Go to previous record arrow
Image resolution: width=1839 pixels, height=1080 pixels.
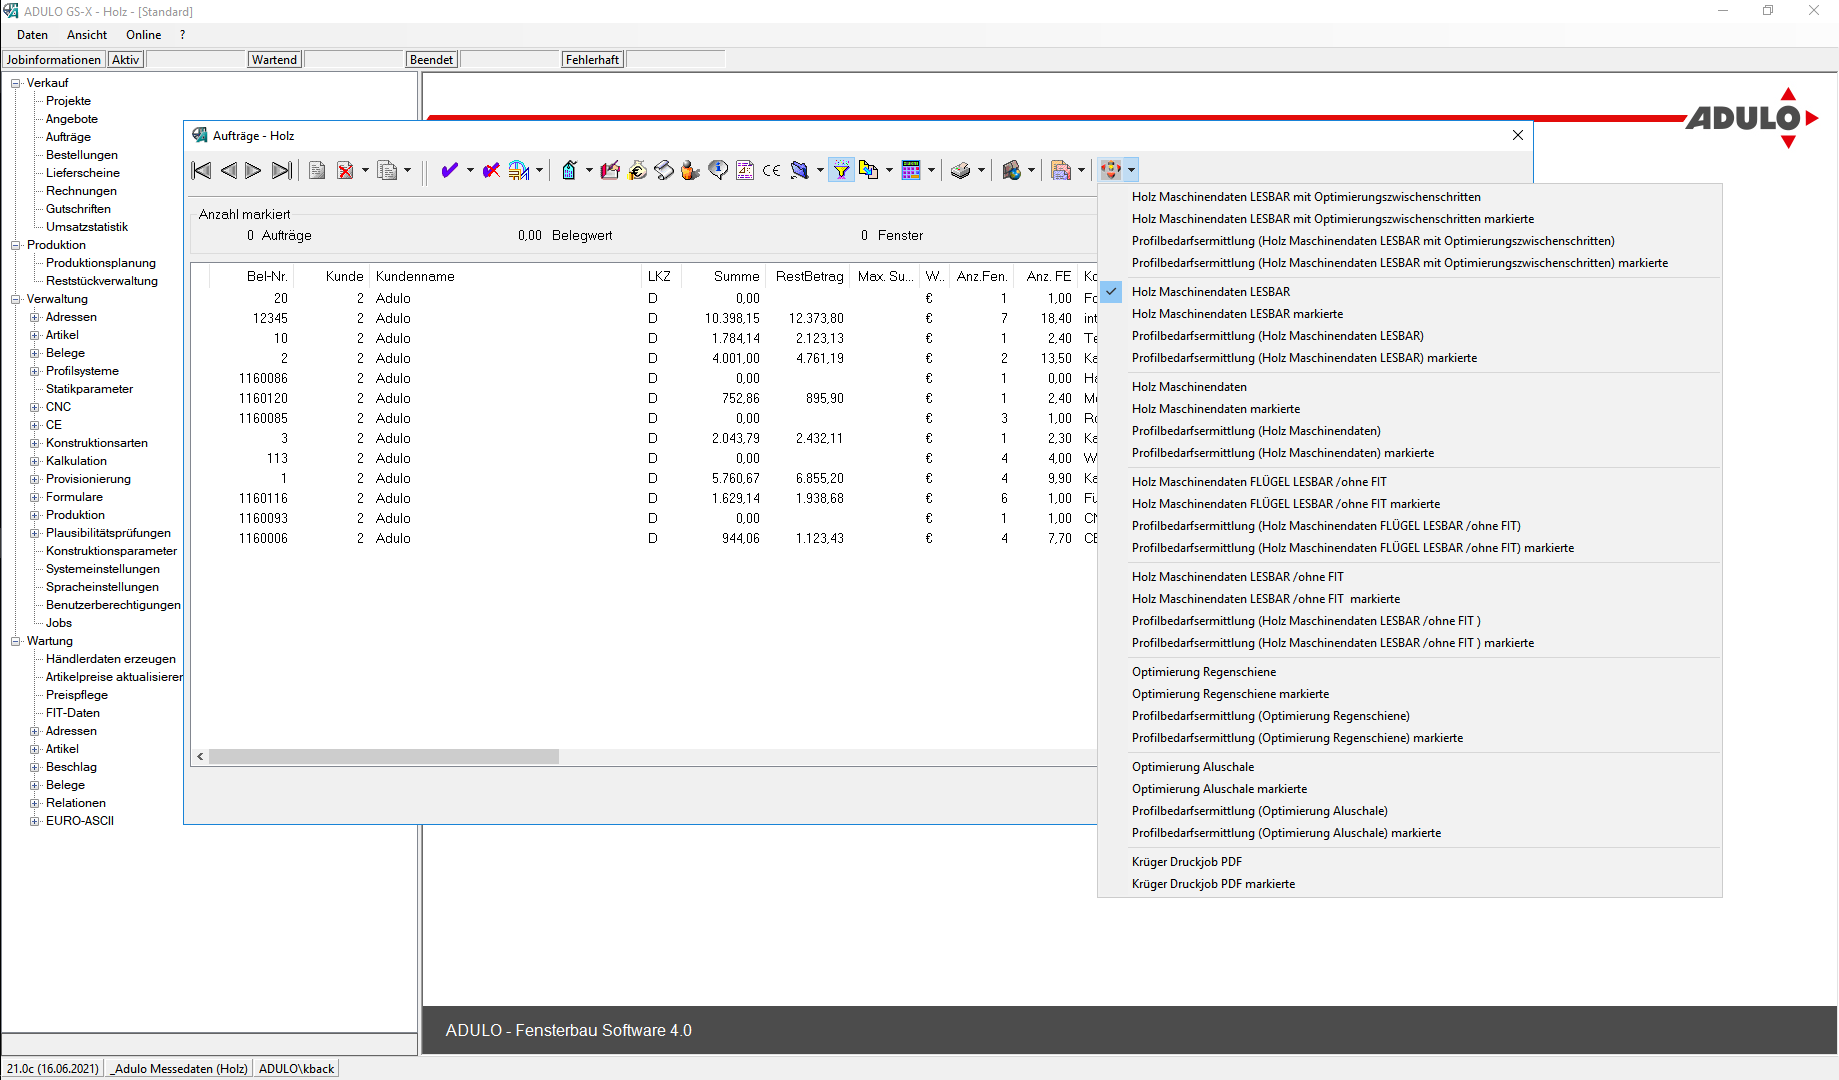tap(228, 171)
